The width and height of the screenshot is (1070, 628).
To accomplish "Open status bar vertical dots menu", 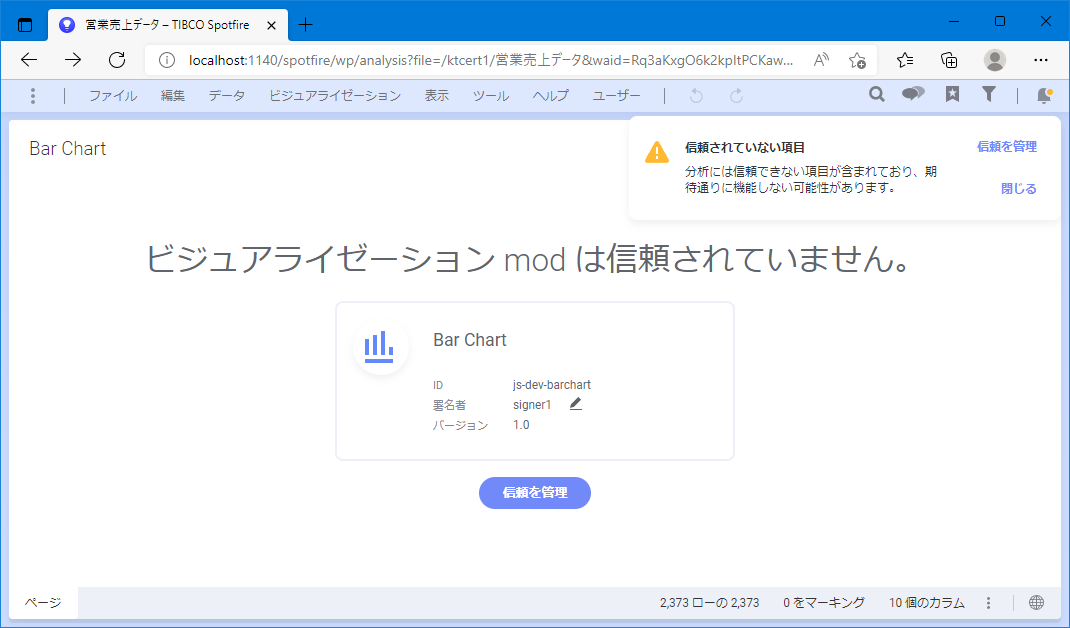I will click(x=988, y=603).
